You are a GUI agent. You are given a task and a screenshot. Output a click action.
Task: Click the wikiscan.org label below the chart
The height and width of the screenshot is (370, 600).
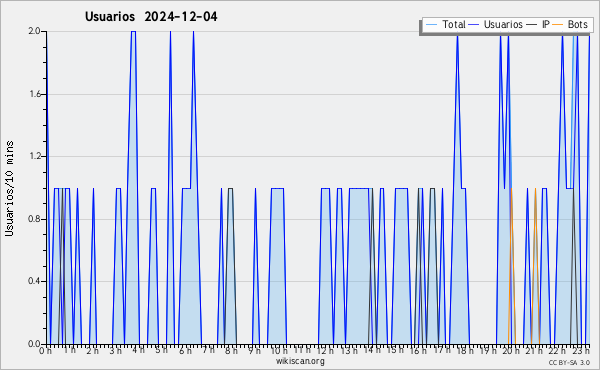click(x=300, y=361)
